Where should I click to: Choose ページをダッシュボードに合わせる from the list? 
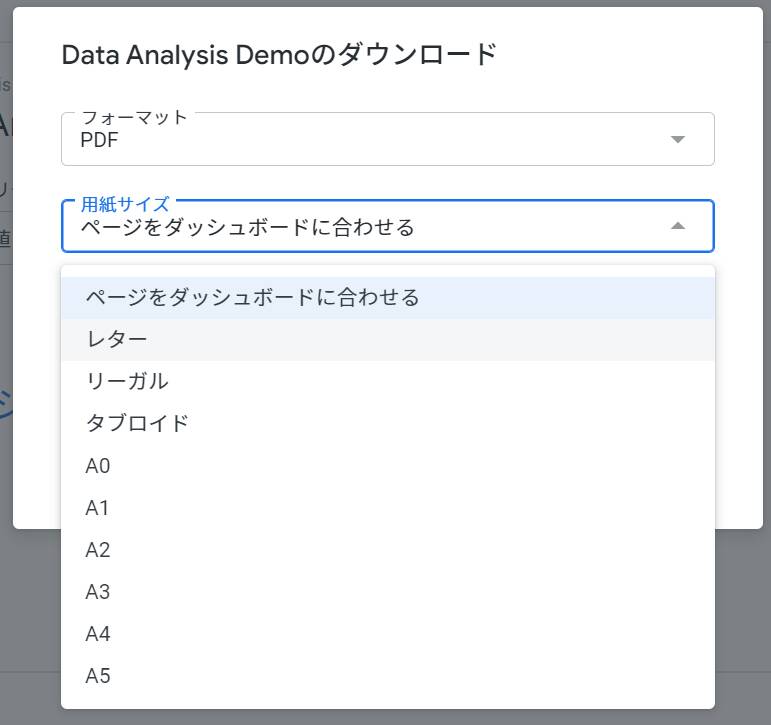tap(252, 297)
